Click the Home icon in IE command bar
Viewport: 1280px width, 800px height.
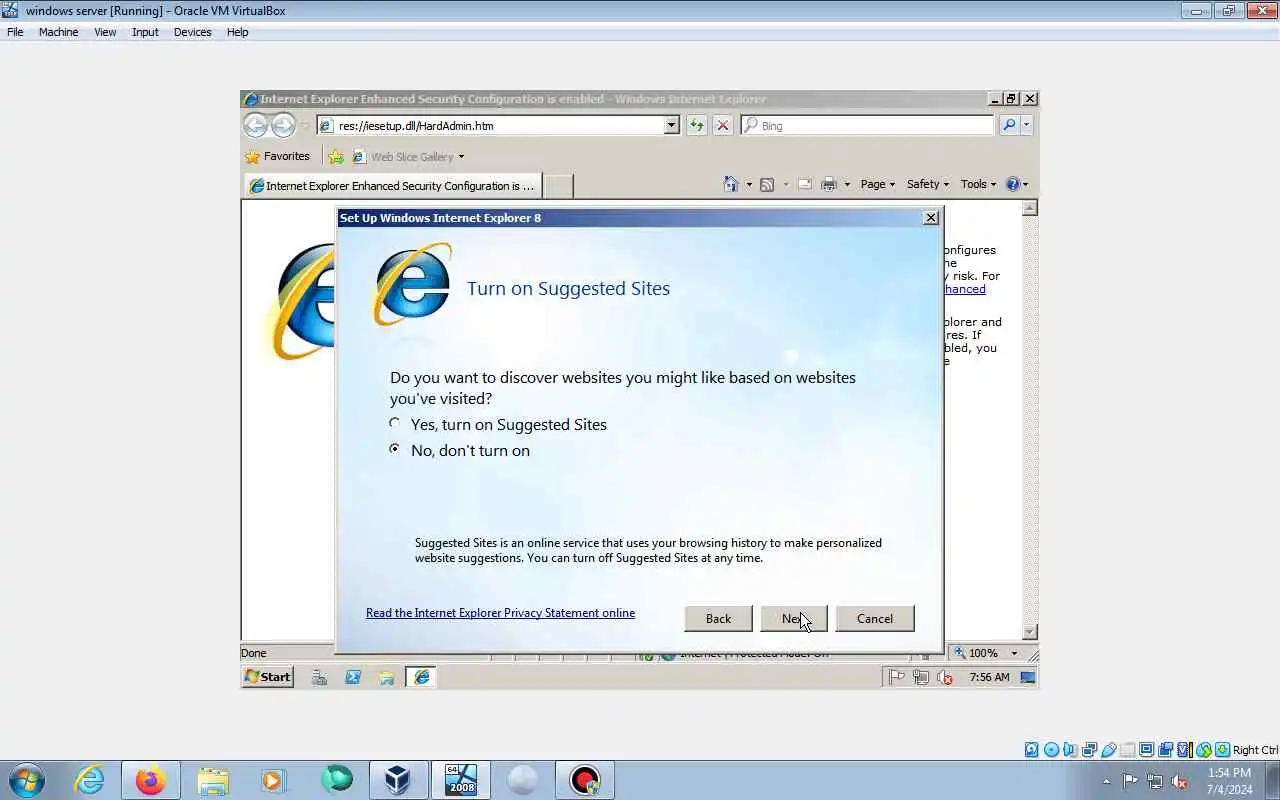[731, 184]
